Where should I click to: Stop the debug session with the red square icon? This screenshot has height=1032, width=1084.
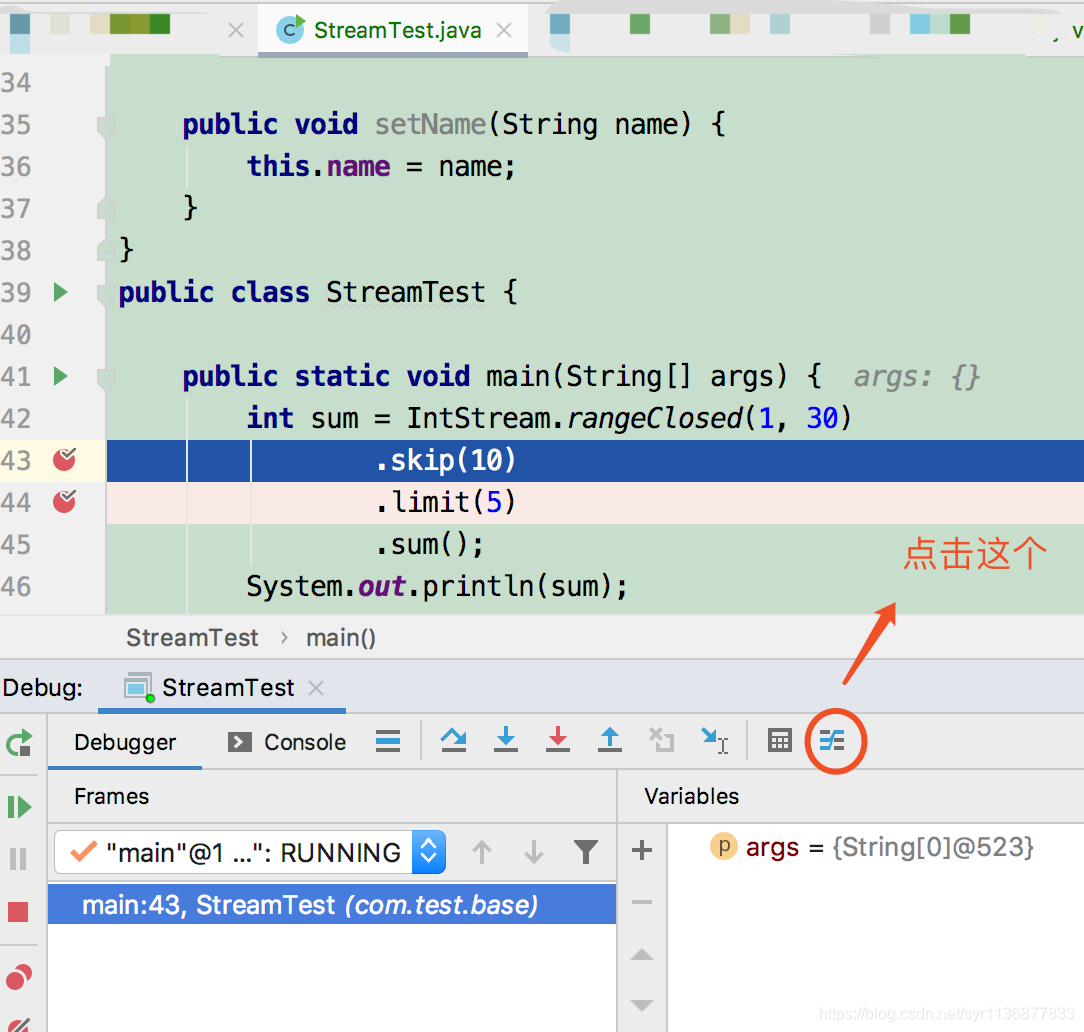20,911
